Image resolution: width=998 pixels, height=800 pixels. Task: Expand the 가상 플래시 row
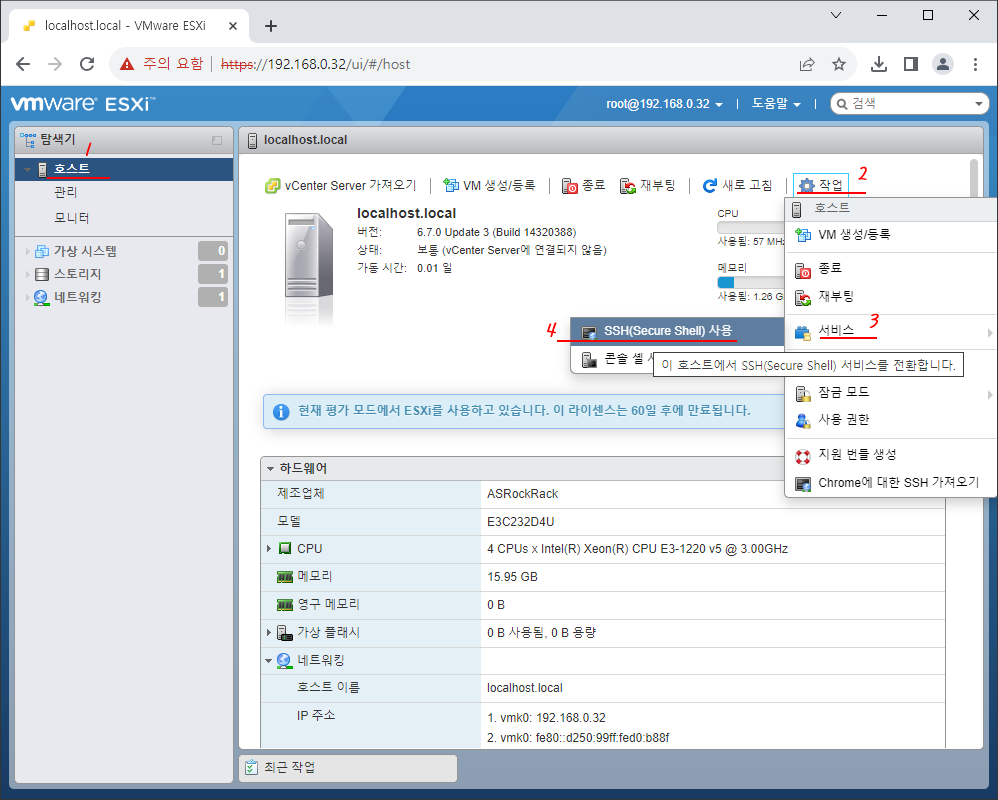point(269,633)
